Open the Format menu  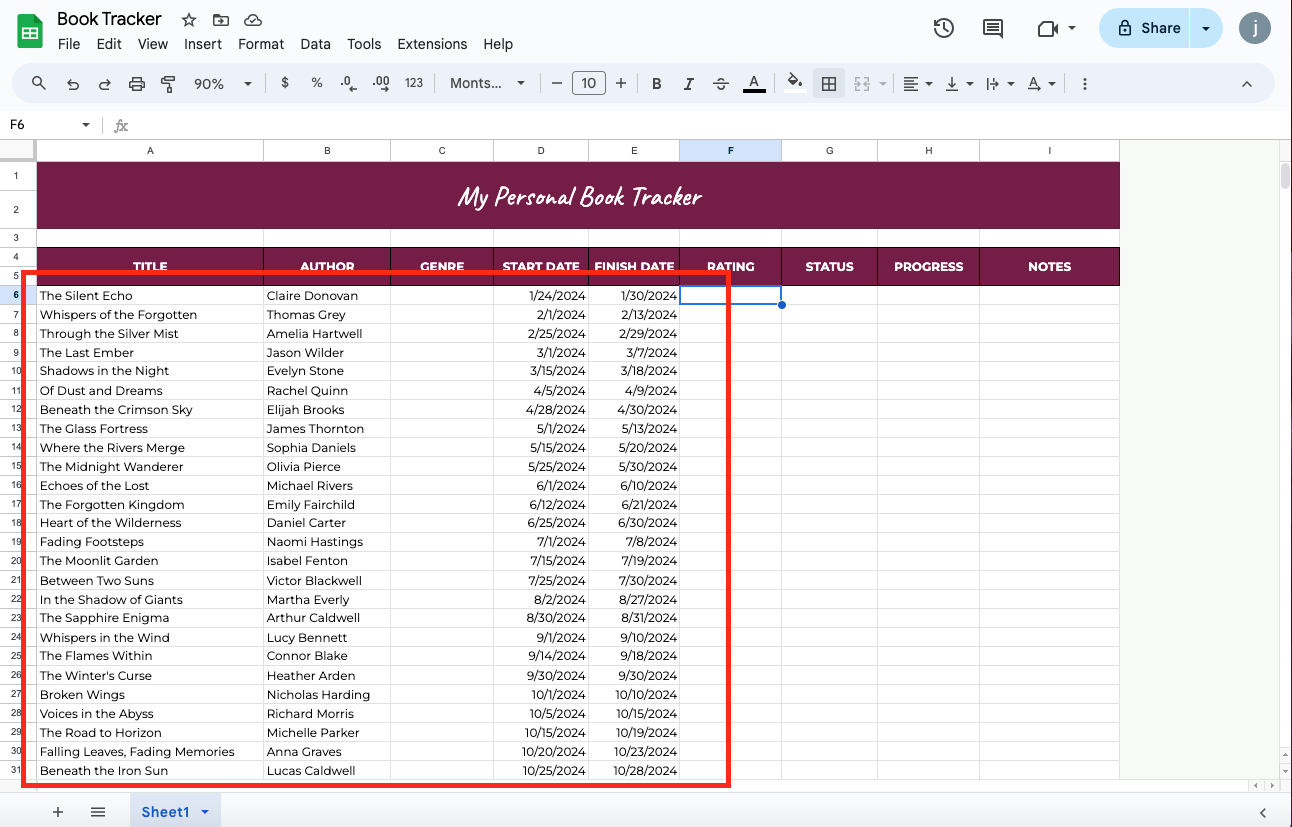(x=261, y=44)
